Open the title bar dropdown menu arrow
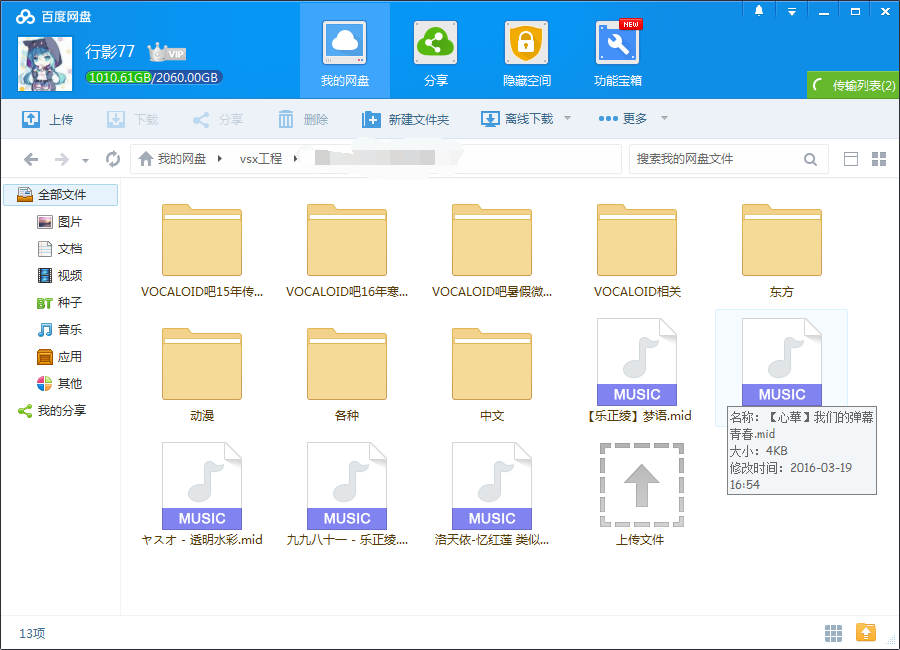900x650 pixels. click(x=792, y=11)
